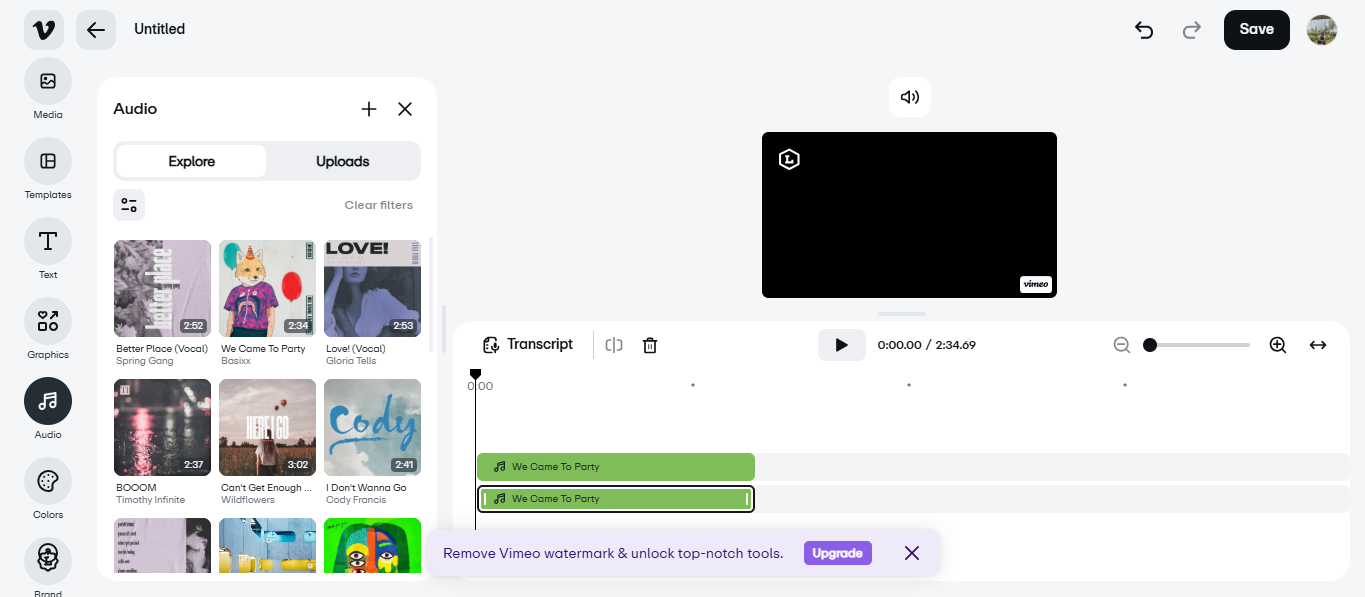Open the Brand panel
The height and width of the screenshot is (597, 1365).
[48, 561]
